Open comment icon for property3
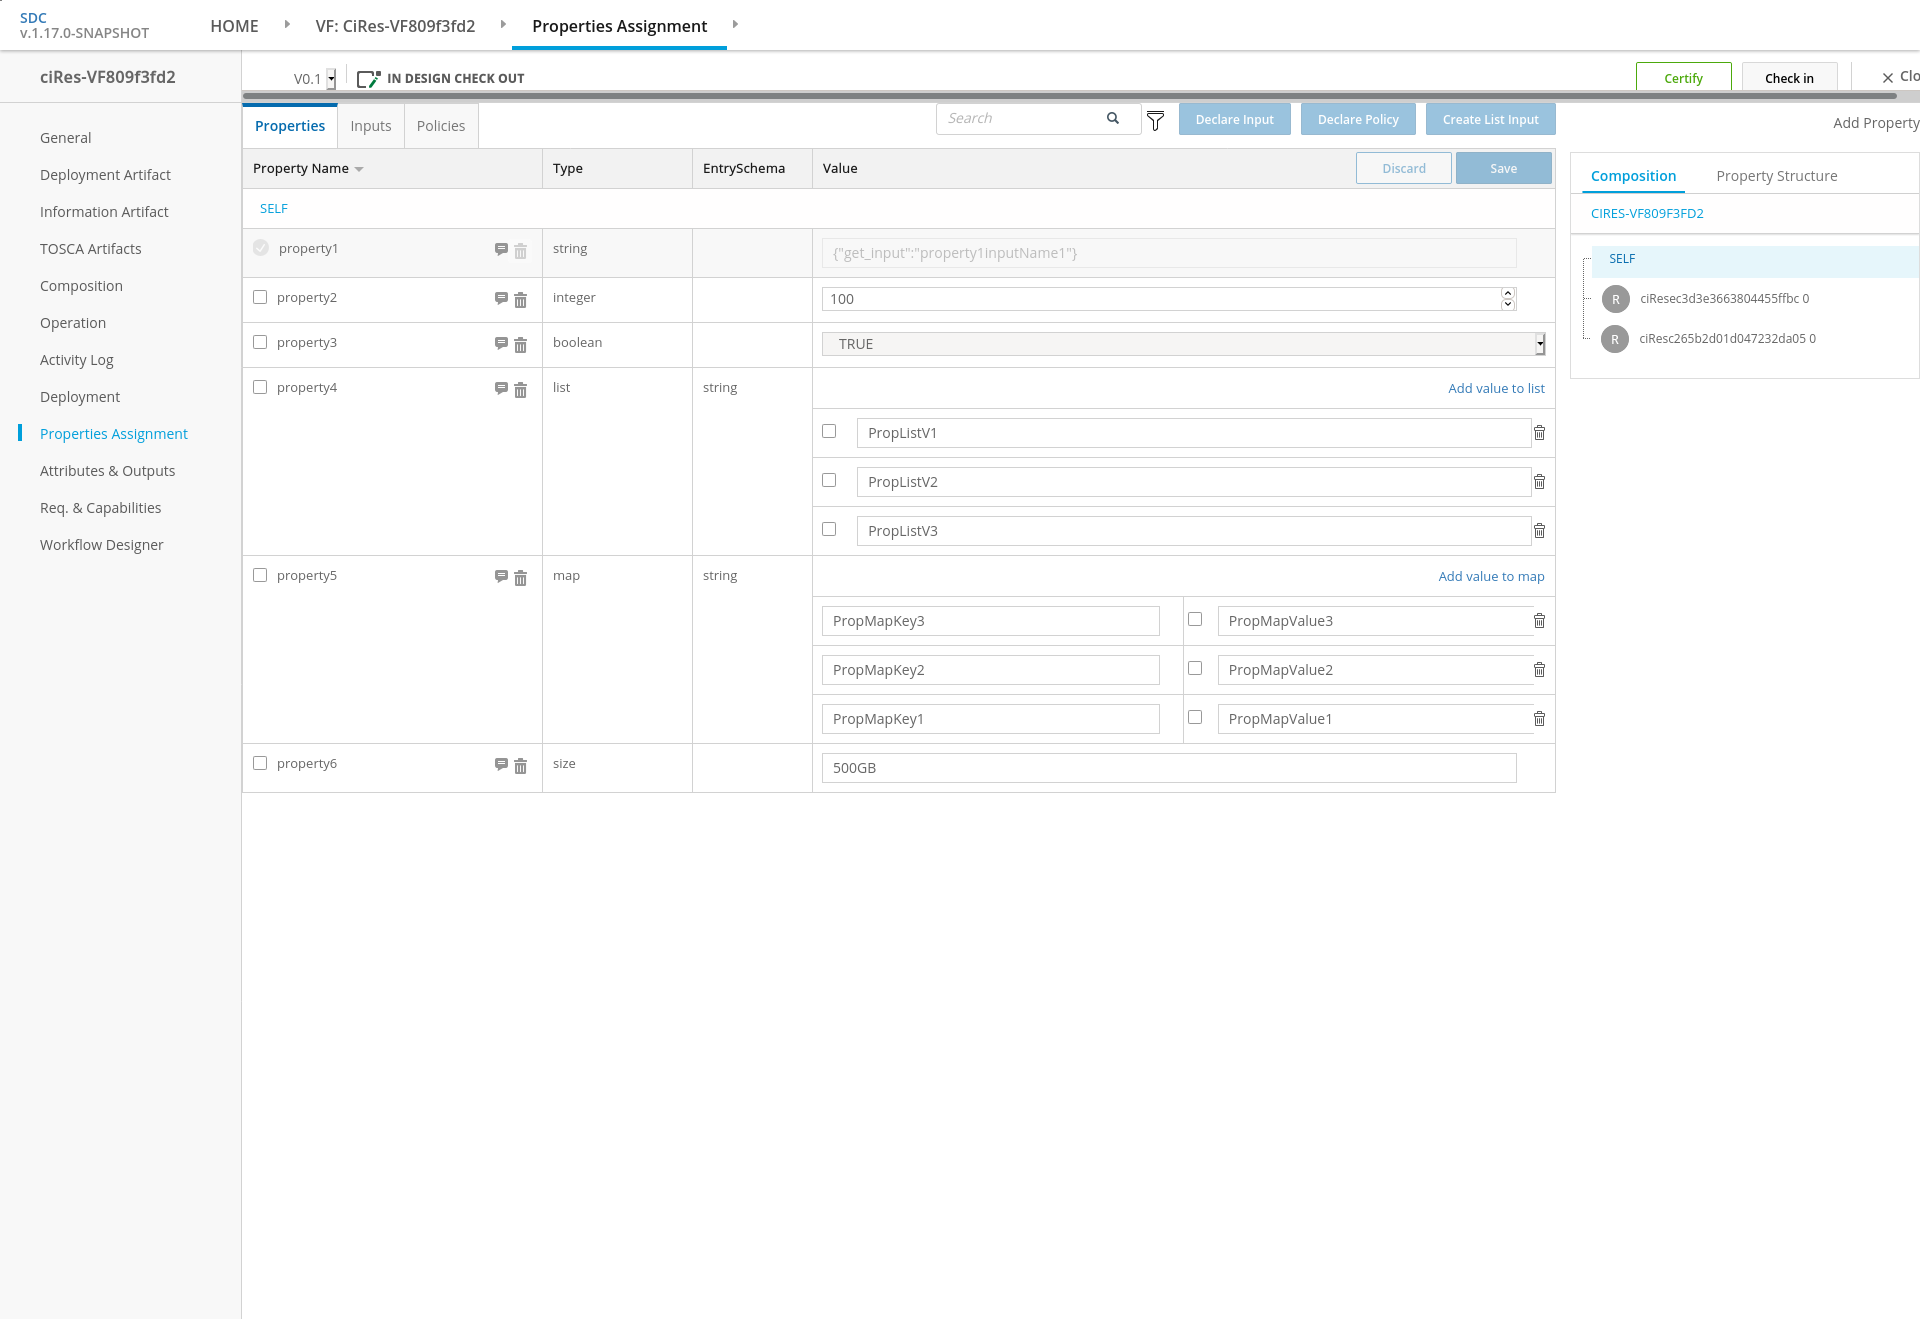This screenshot has width=1920, height=1319. point(501,344)
